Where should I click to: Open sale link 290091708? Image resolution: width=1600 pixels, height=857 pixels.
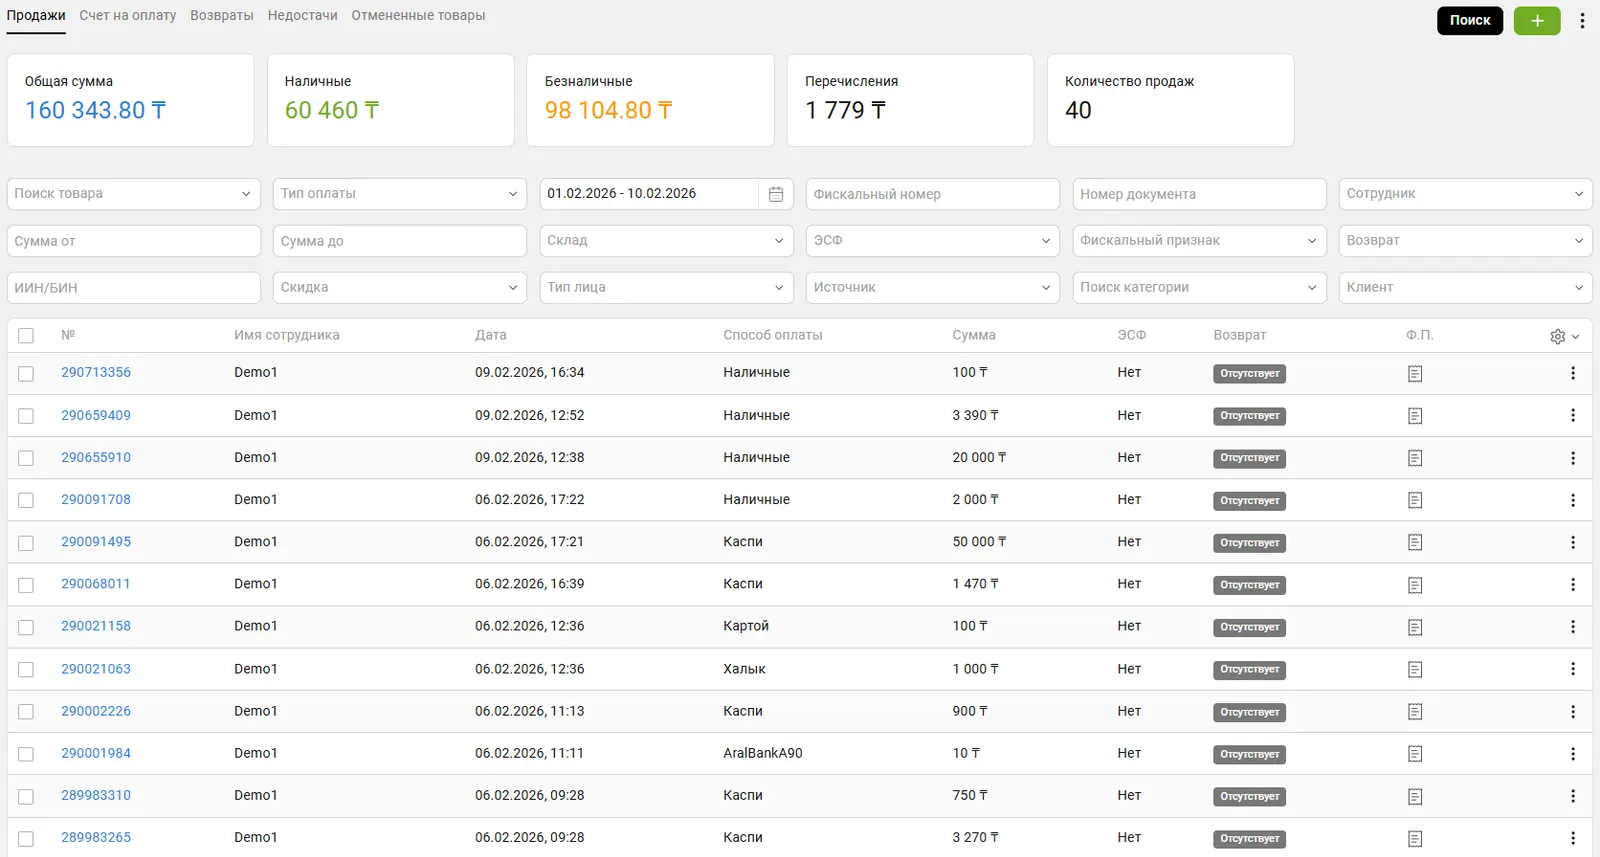[x=96, y=499]
